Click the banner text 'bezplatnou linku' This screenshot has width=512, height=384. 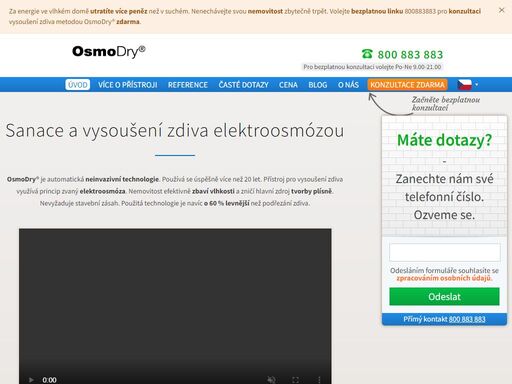point(377,11)
